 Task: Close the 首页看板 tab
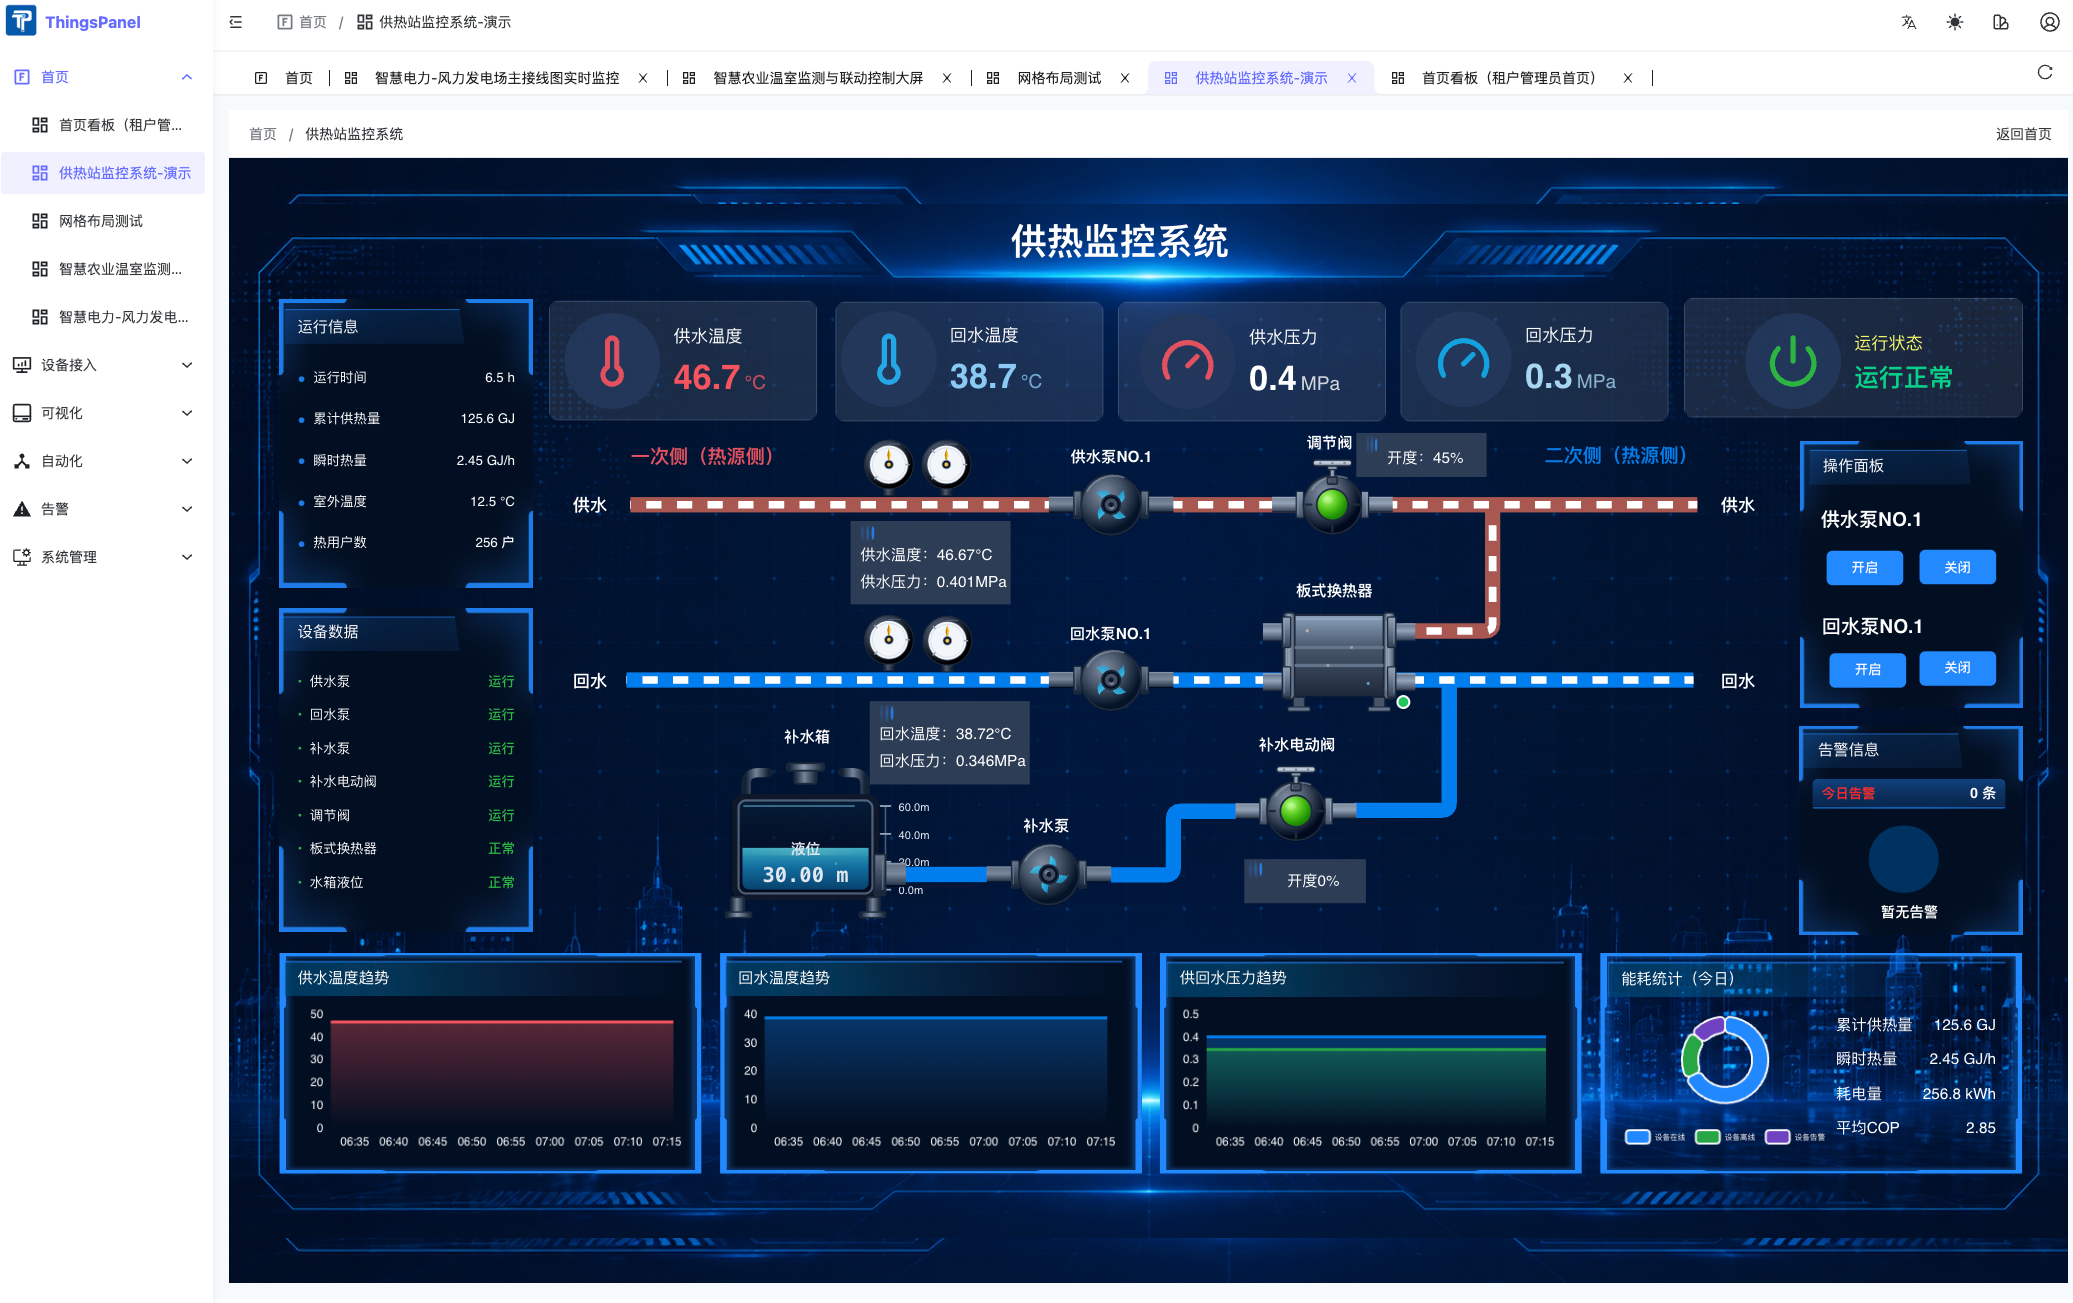(x=1627, y=78)
